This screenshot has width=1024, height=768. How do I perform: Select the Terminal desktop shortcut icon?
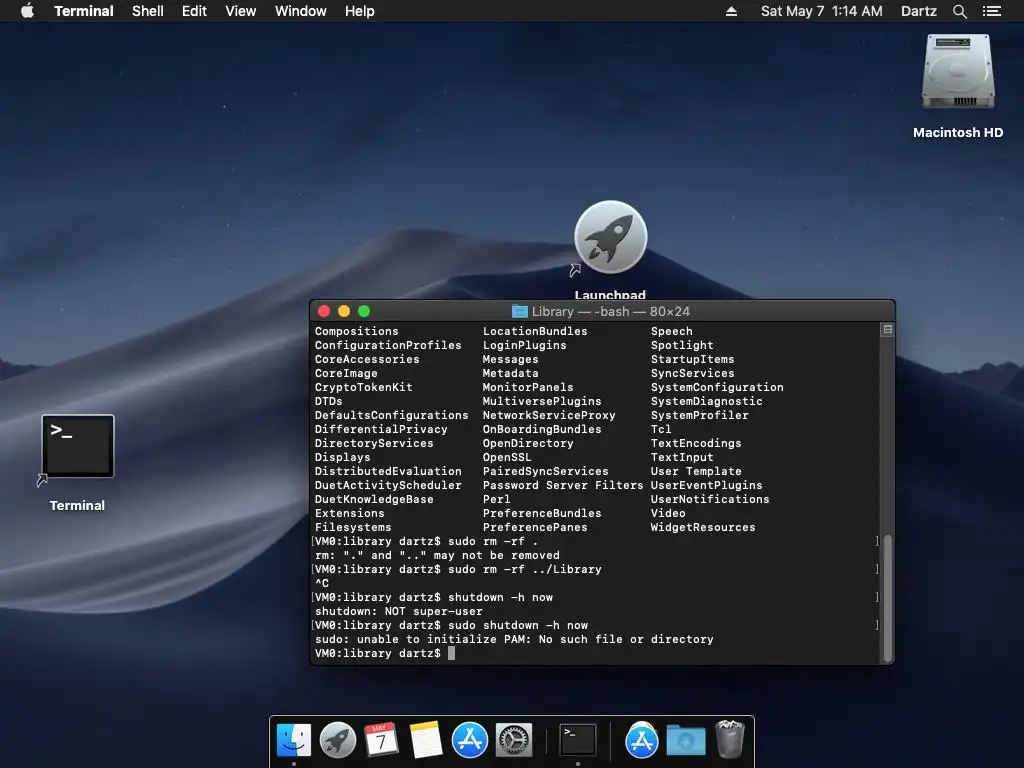click(x=78, y=446)
